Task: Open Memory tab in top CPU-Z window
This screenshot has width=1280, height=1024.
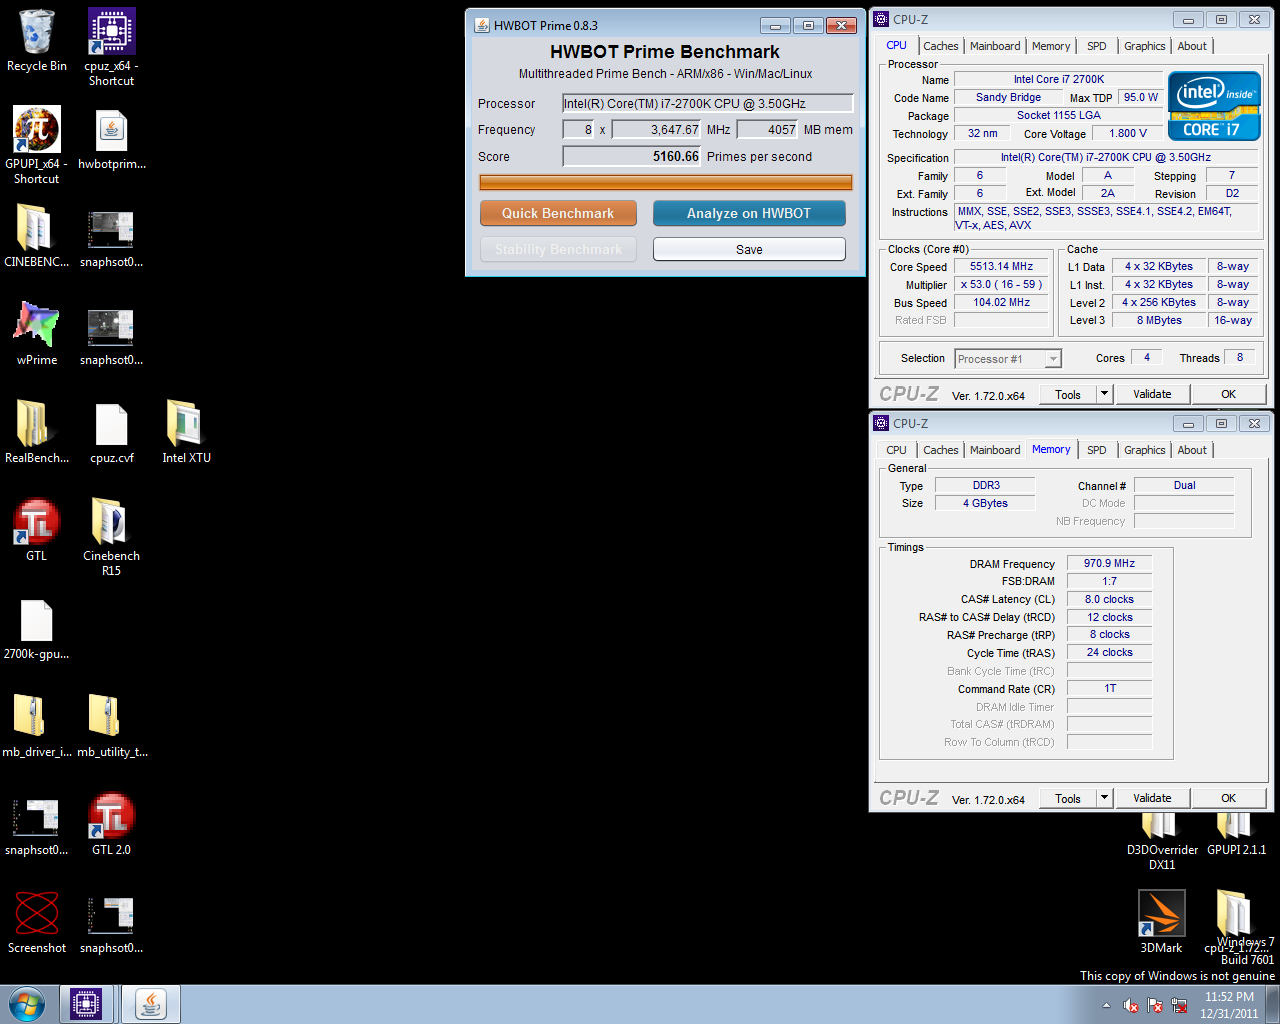Action: (x=1051, y=46)
